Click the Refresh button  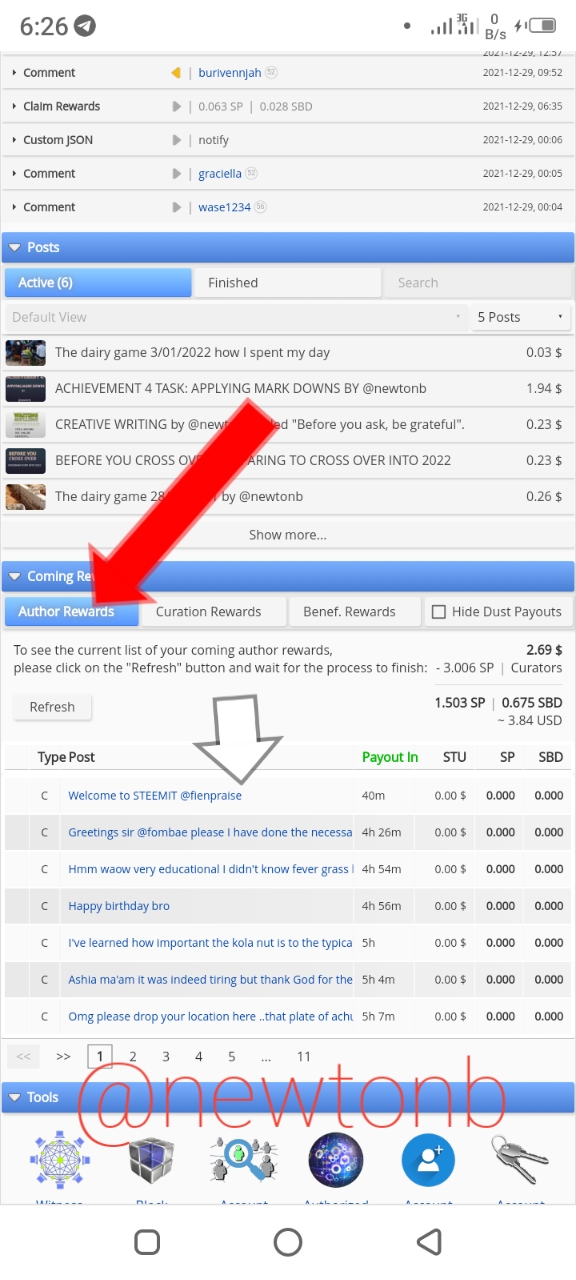pos(52,707)
